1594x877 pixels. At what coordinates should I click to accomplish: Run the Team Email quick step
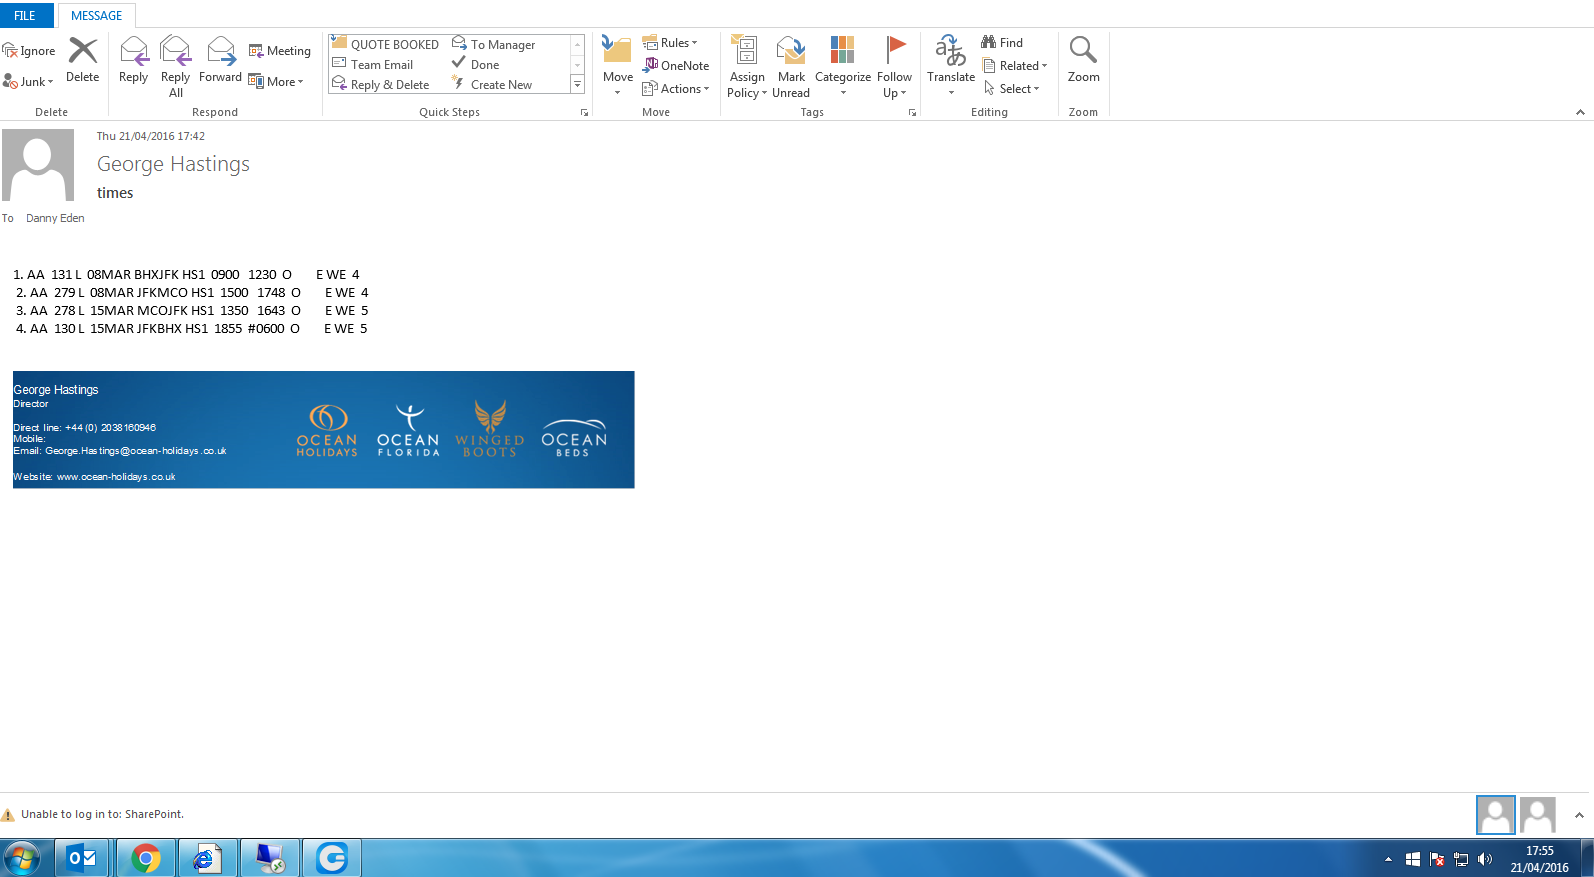[373, 65]
